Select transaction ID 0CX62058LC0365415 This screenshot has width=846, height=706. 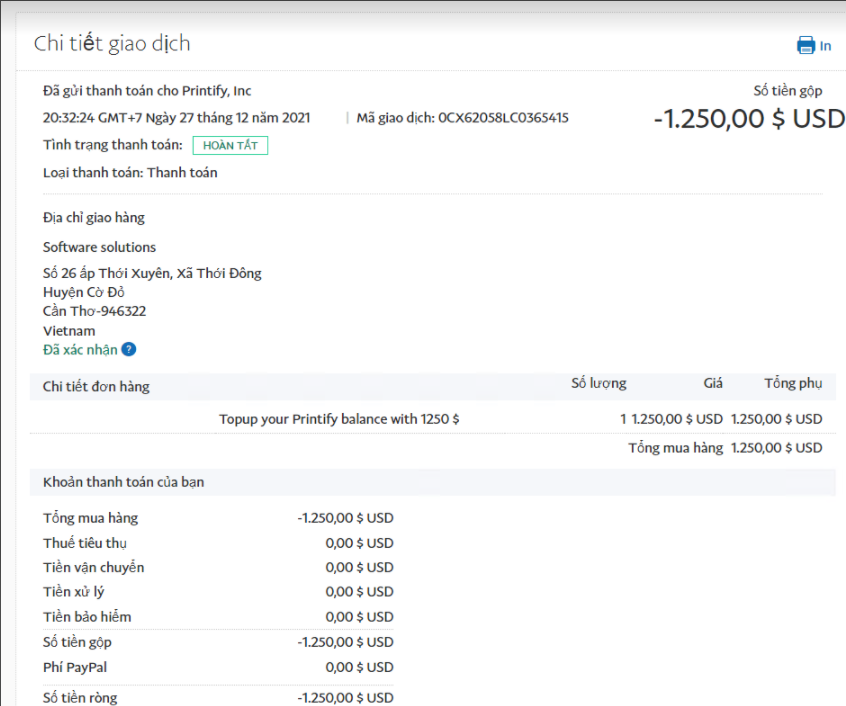coord(503,118)
